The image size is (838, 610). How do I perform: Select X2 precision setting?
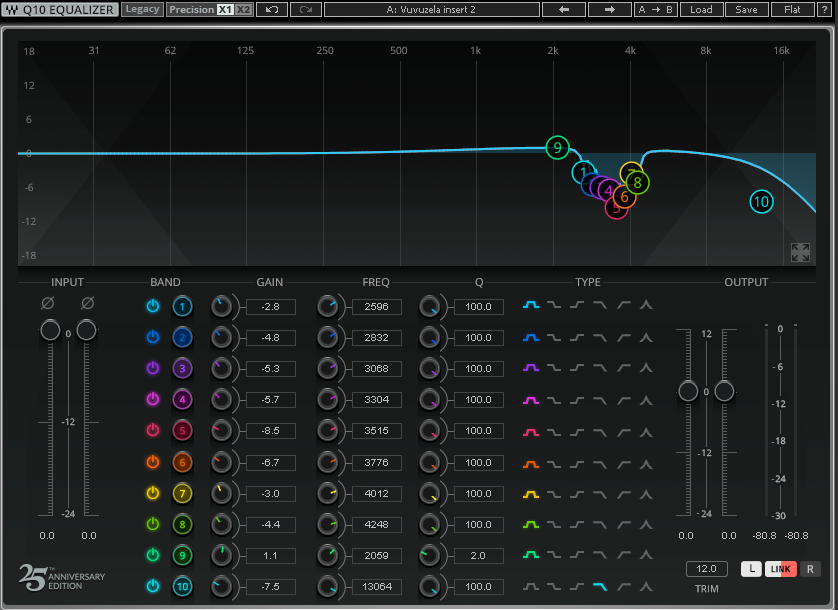(243, 10)
